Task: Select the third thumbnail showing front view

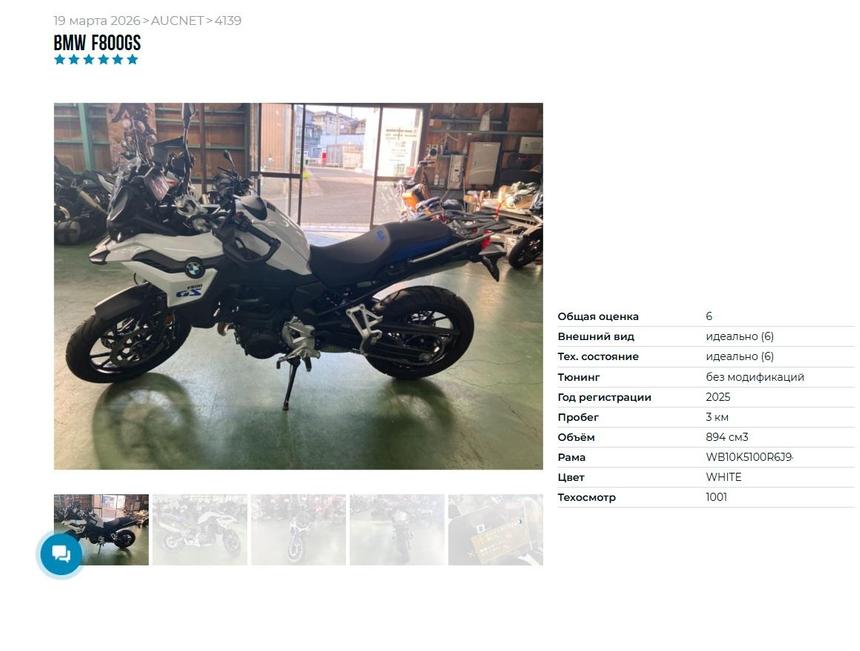Action: coord(298,529)
